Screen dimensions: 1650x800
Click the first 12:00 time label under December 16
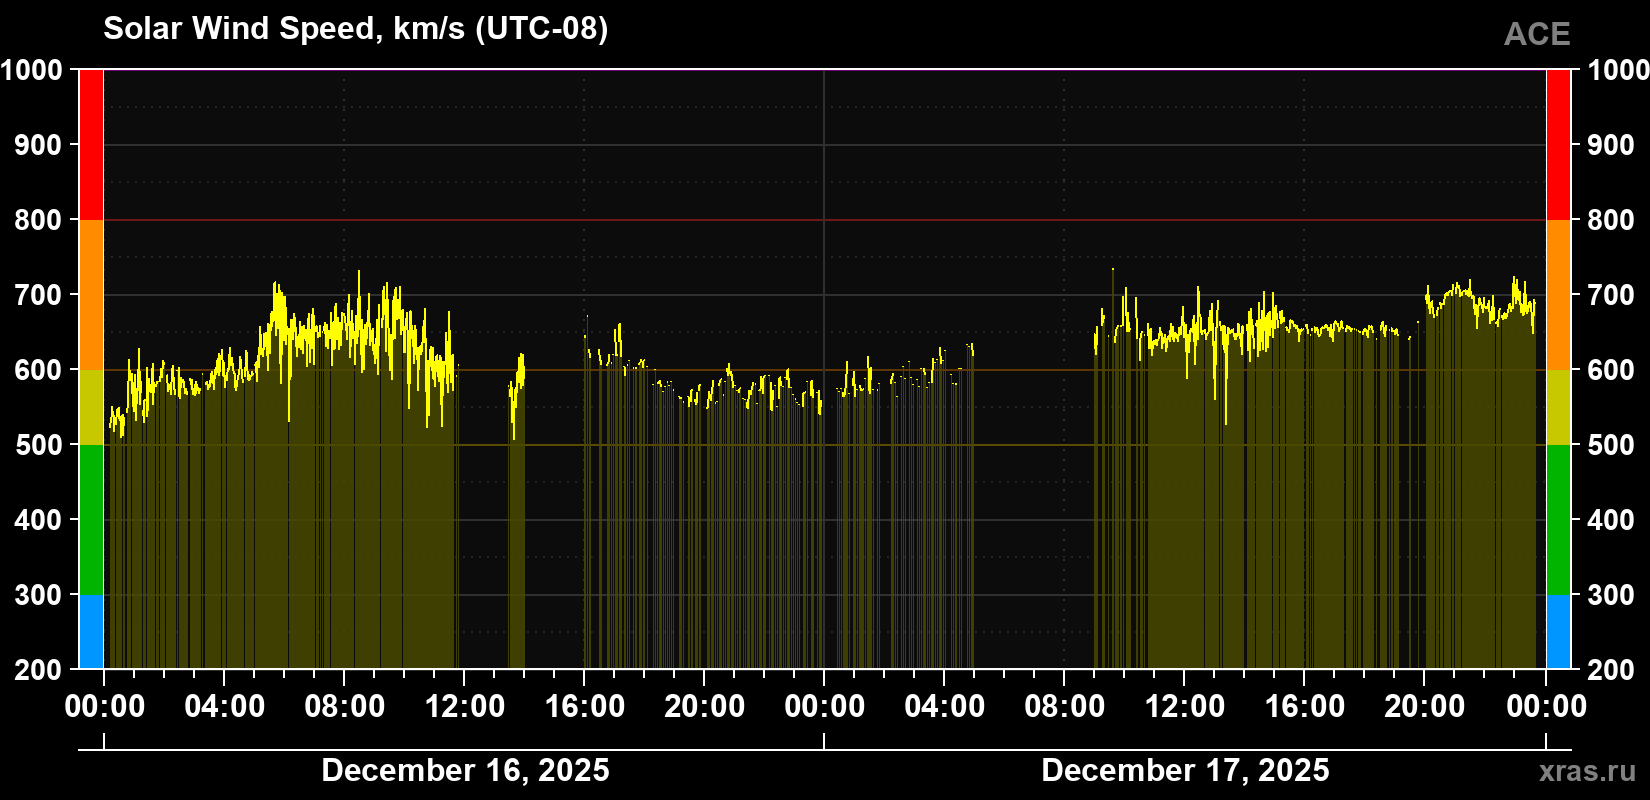(x=465, y=706)
